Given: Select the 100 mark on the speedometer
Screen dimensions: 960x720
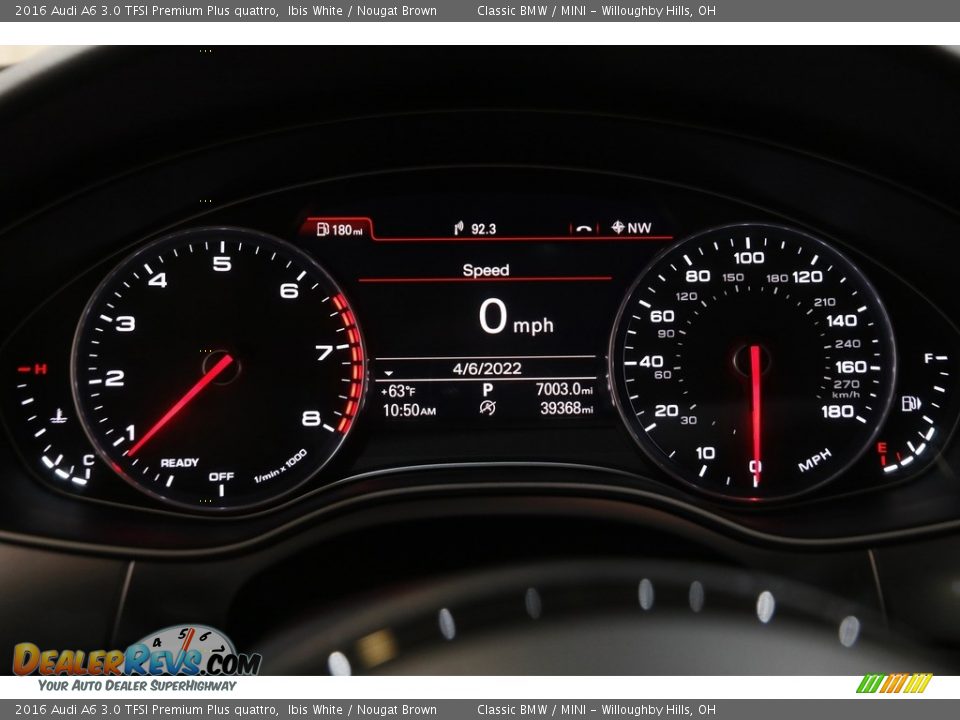Looking at the screenshot, I should click(x=749, y=258).
